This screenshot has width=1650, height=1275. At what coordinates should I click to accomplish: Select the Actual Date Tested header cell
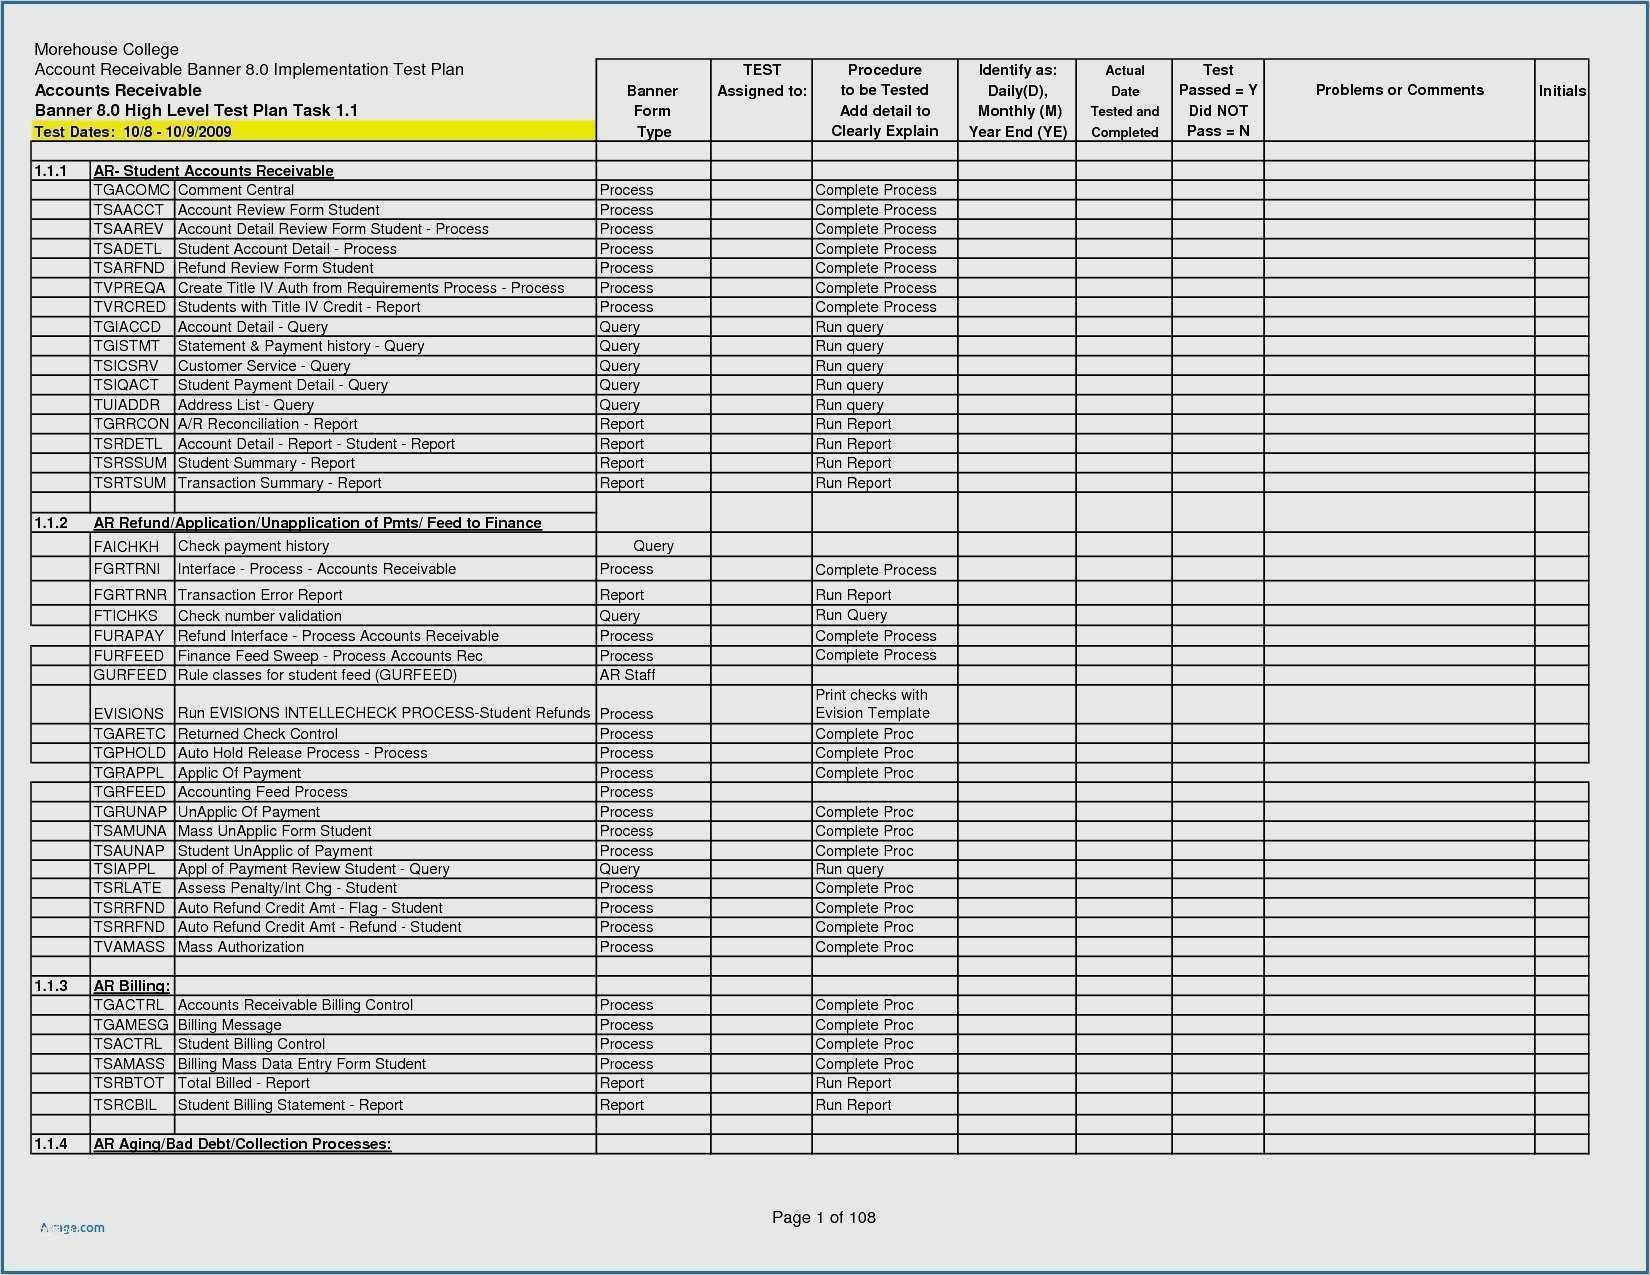click(1124, 101)
